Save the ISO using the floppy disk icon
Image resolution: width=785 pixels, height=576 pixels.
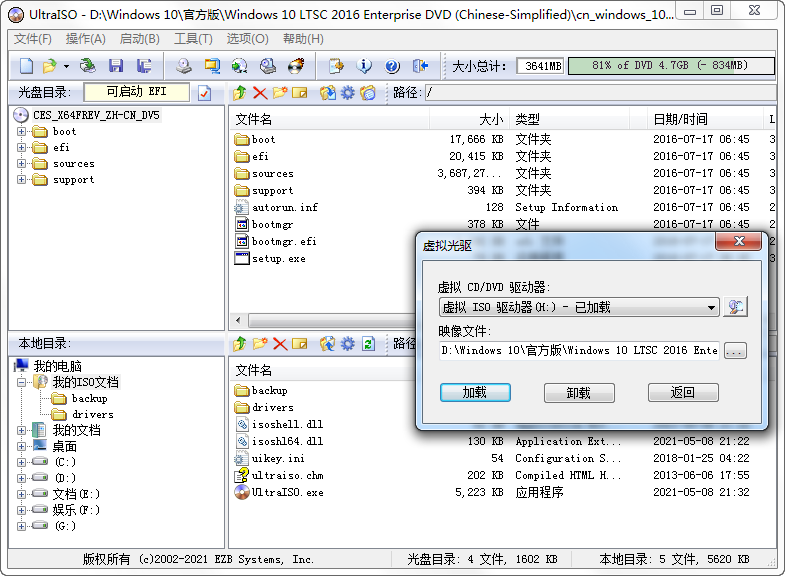click(x=116, y=66)
